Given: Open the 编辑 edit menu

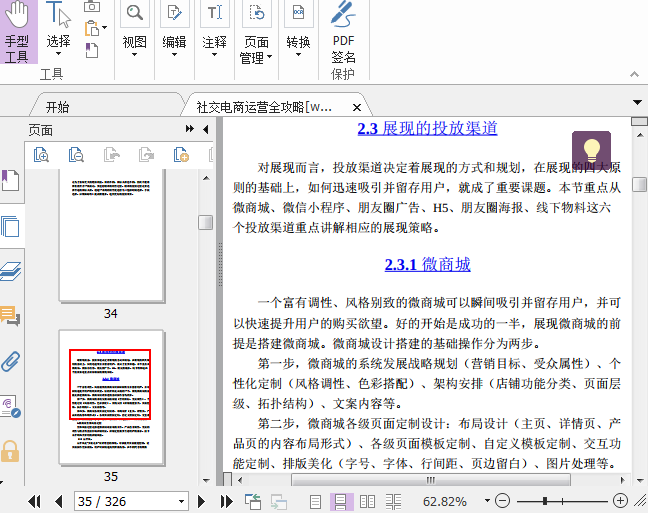Looking at the screenshot, I should pyautogui.click(x=174, y=30).
